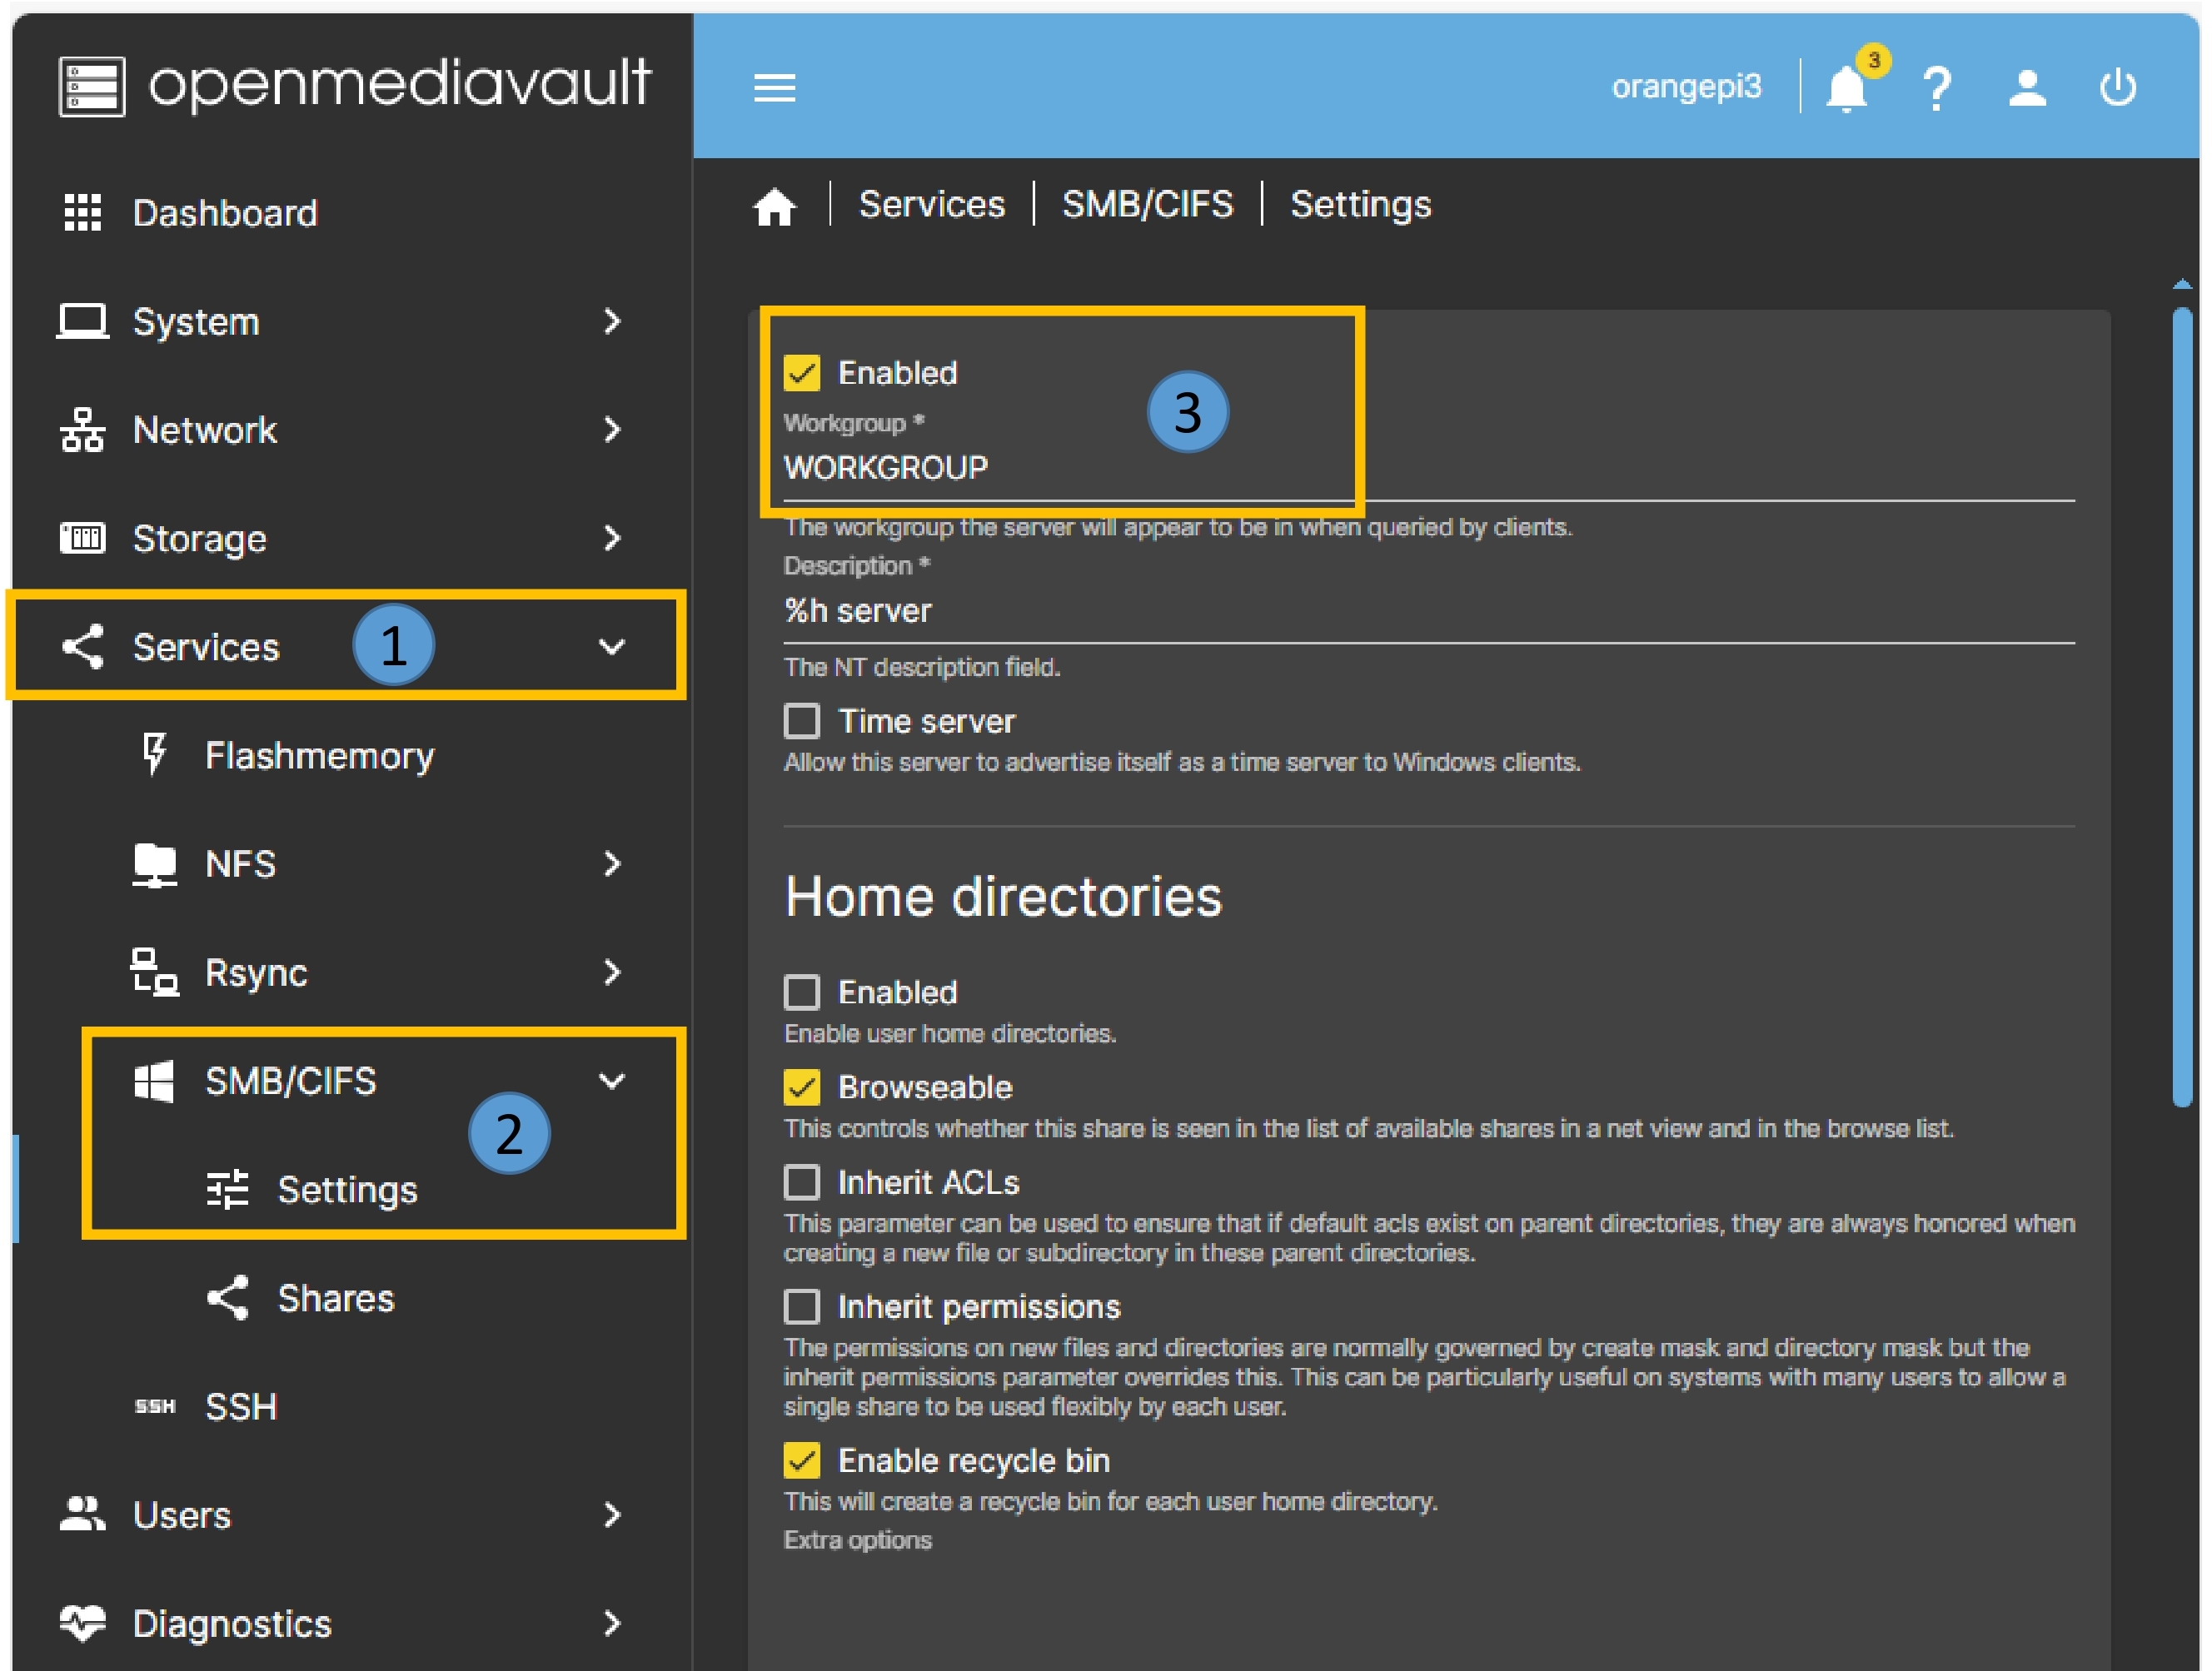This screenshot has width=2212, height=1671.
Task: Click the Users people icon
Action: tap(82, 1514)
